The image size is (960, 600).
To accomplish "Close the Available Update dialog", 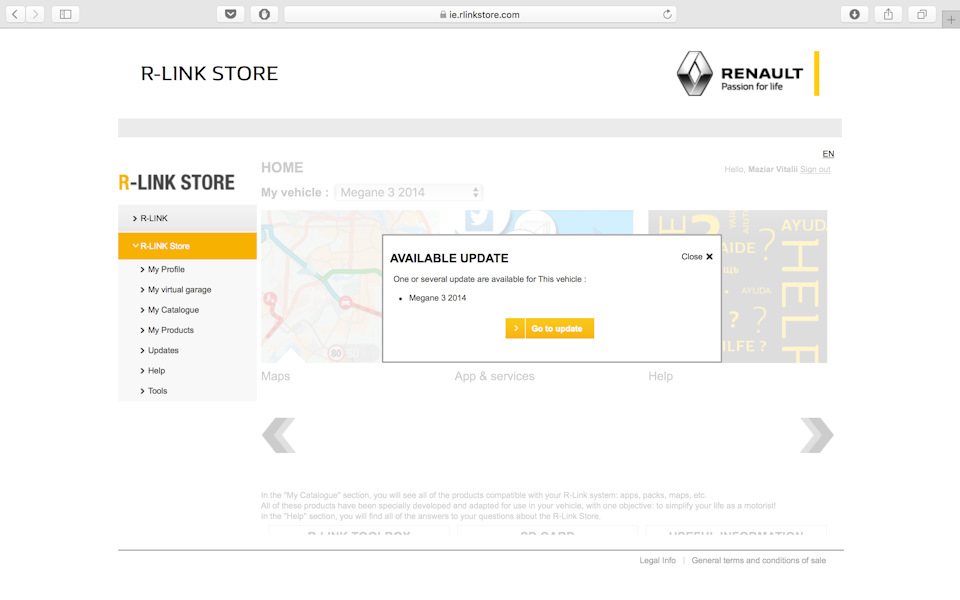I will click(x=697, y=257).
